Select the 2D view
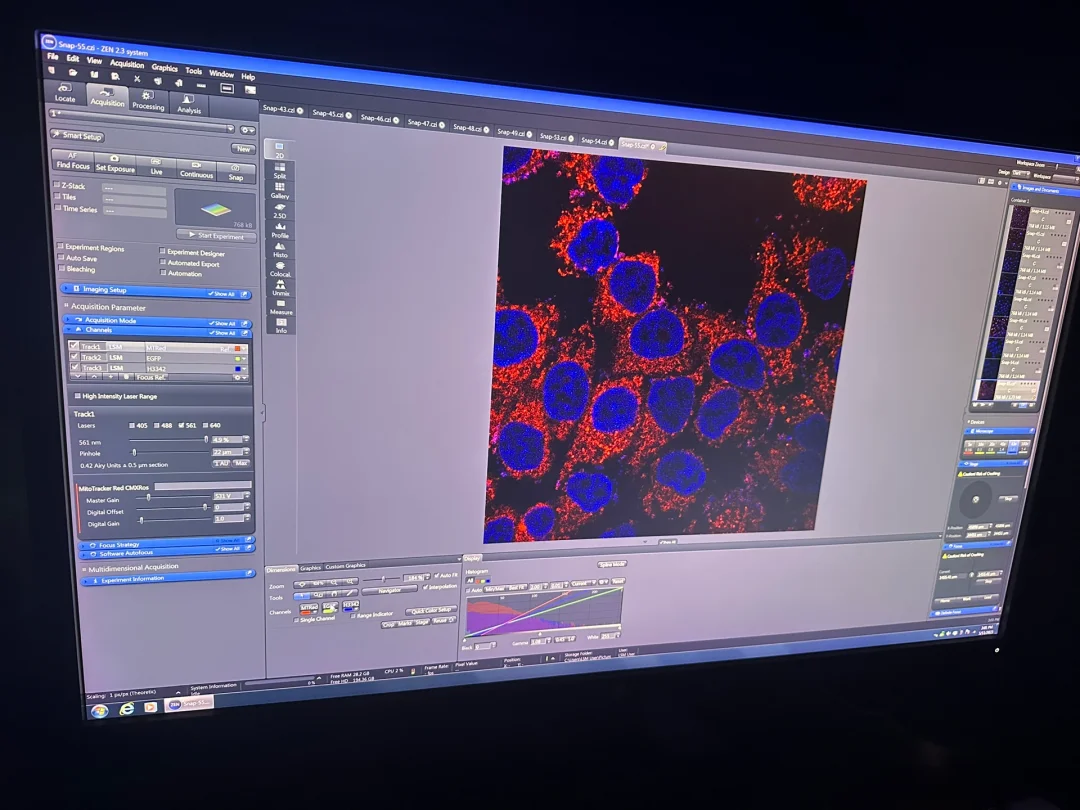 [x=279, y=150]
